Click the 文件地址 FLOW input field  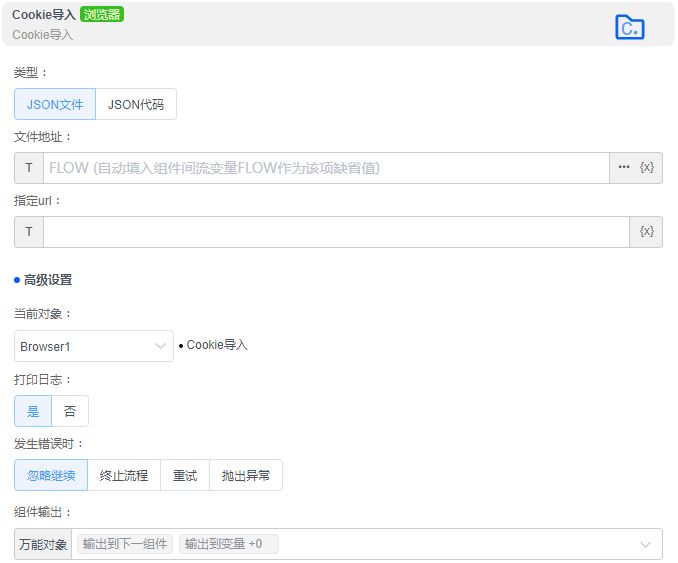pos(326,168)
